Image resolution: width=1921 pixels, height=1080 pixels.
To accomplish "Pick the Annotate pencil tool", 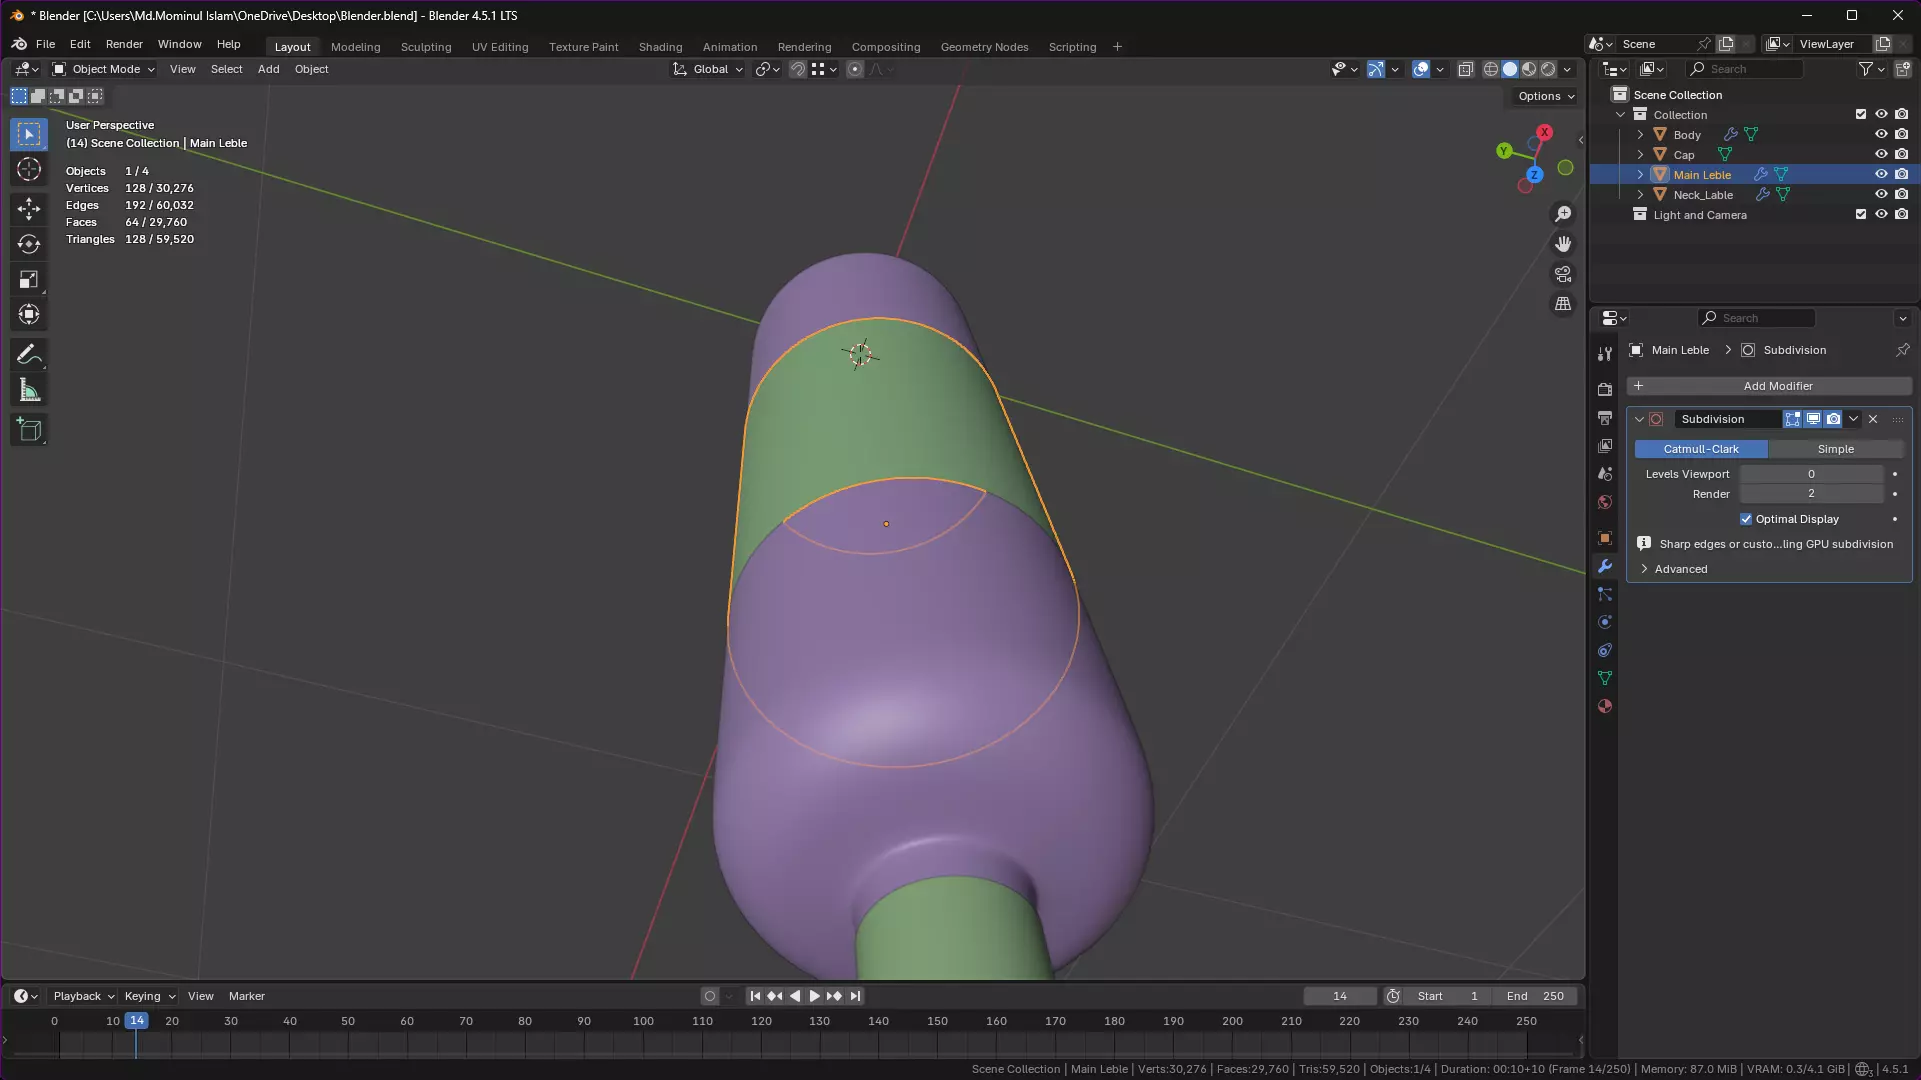I will point(29,354).
